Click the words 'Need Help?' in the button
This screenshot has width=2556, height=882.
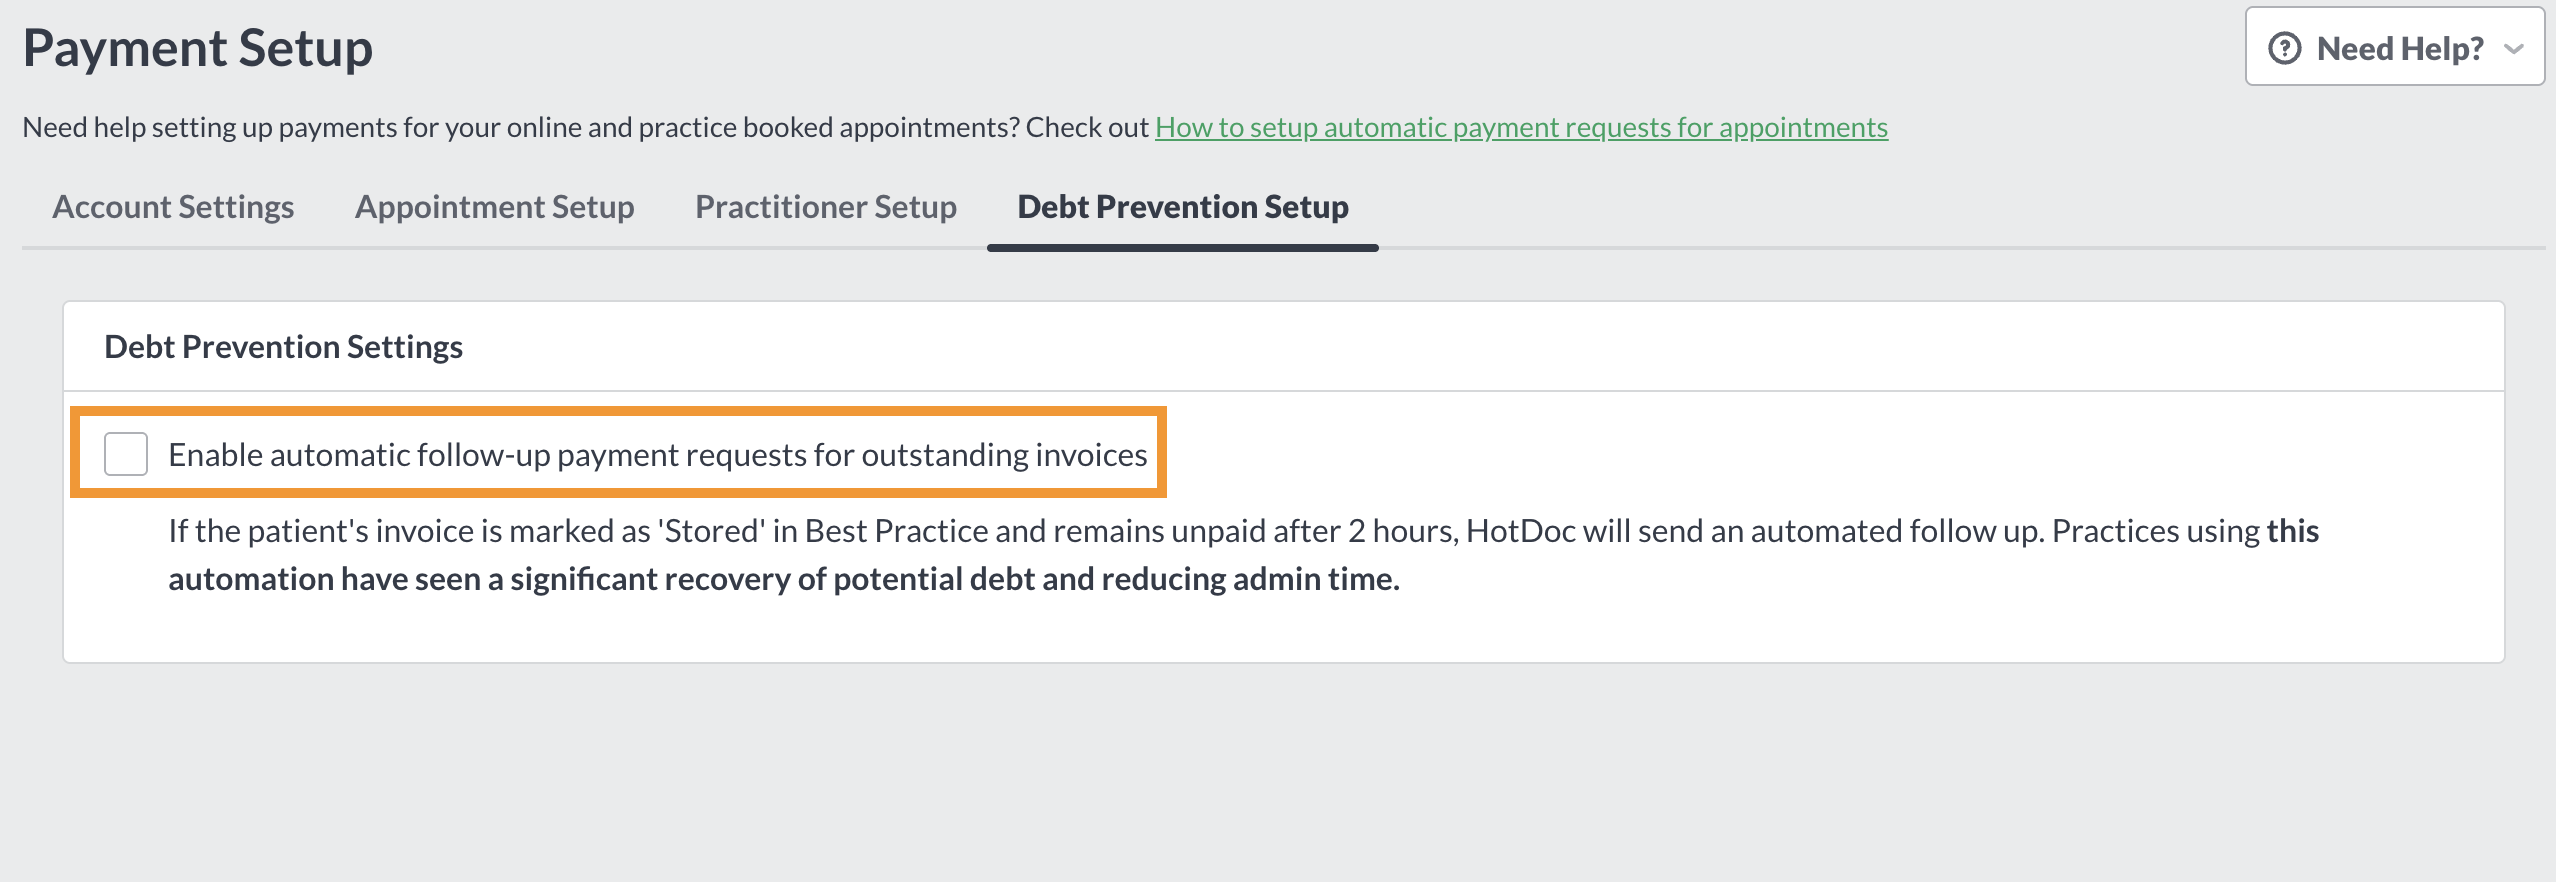(2400, 48)
